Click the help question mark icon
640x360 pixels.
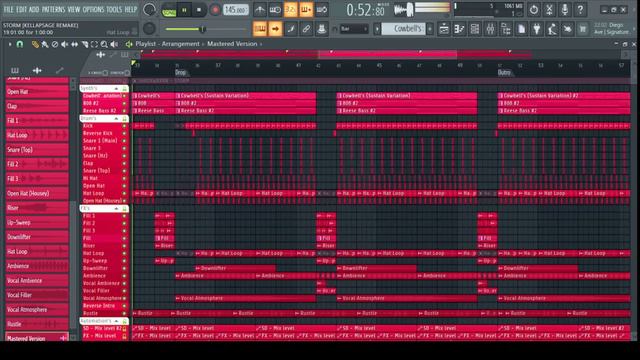pyautogui.click(x=580, y=9)
